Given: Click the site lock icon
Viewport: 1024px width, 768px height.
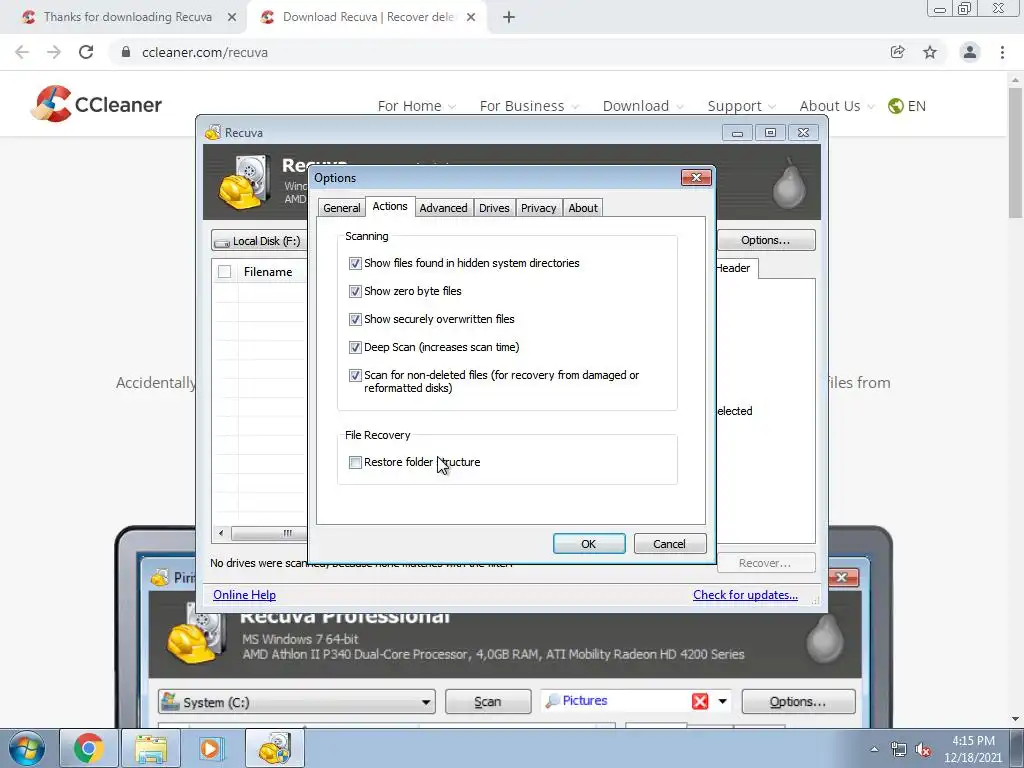Looking at the screenshot, I should [126, 52].
